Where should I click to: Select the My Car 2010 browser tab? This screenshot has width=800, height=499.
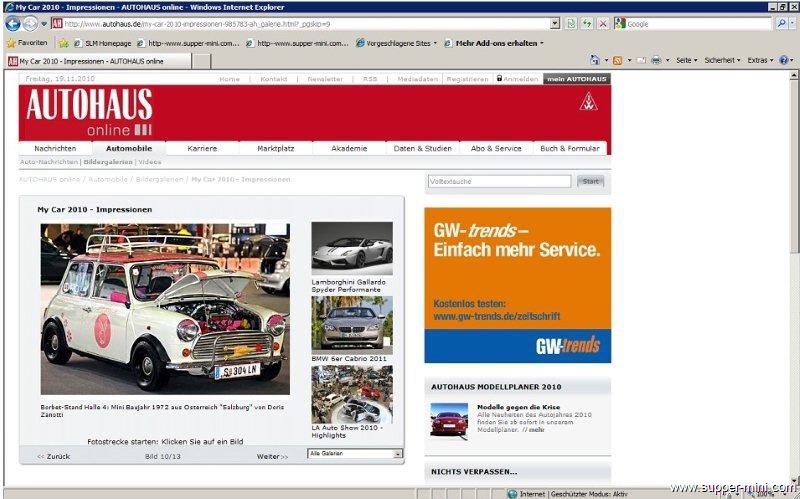click(98, 61)
